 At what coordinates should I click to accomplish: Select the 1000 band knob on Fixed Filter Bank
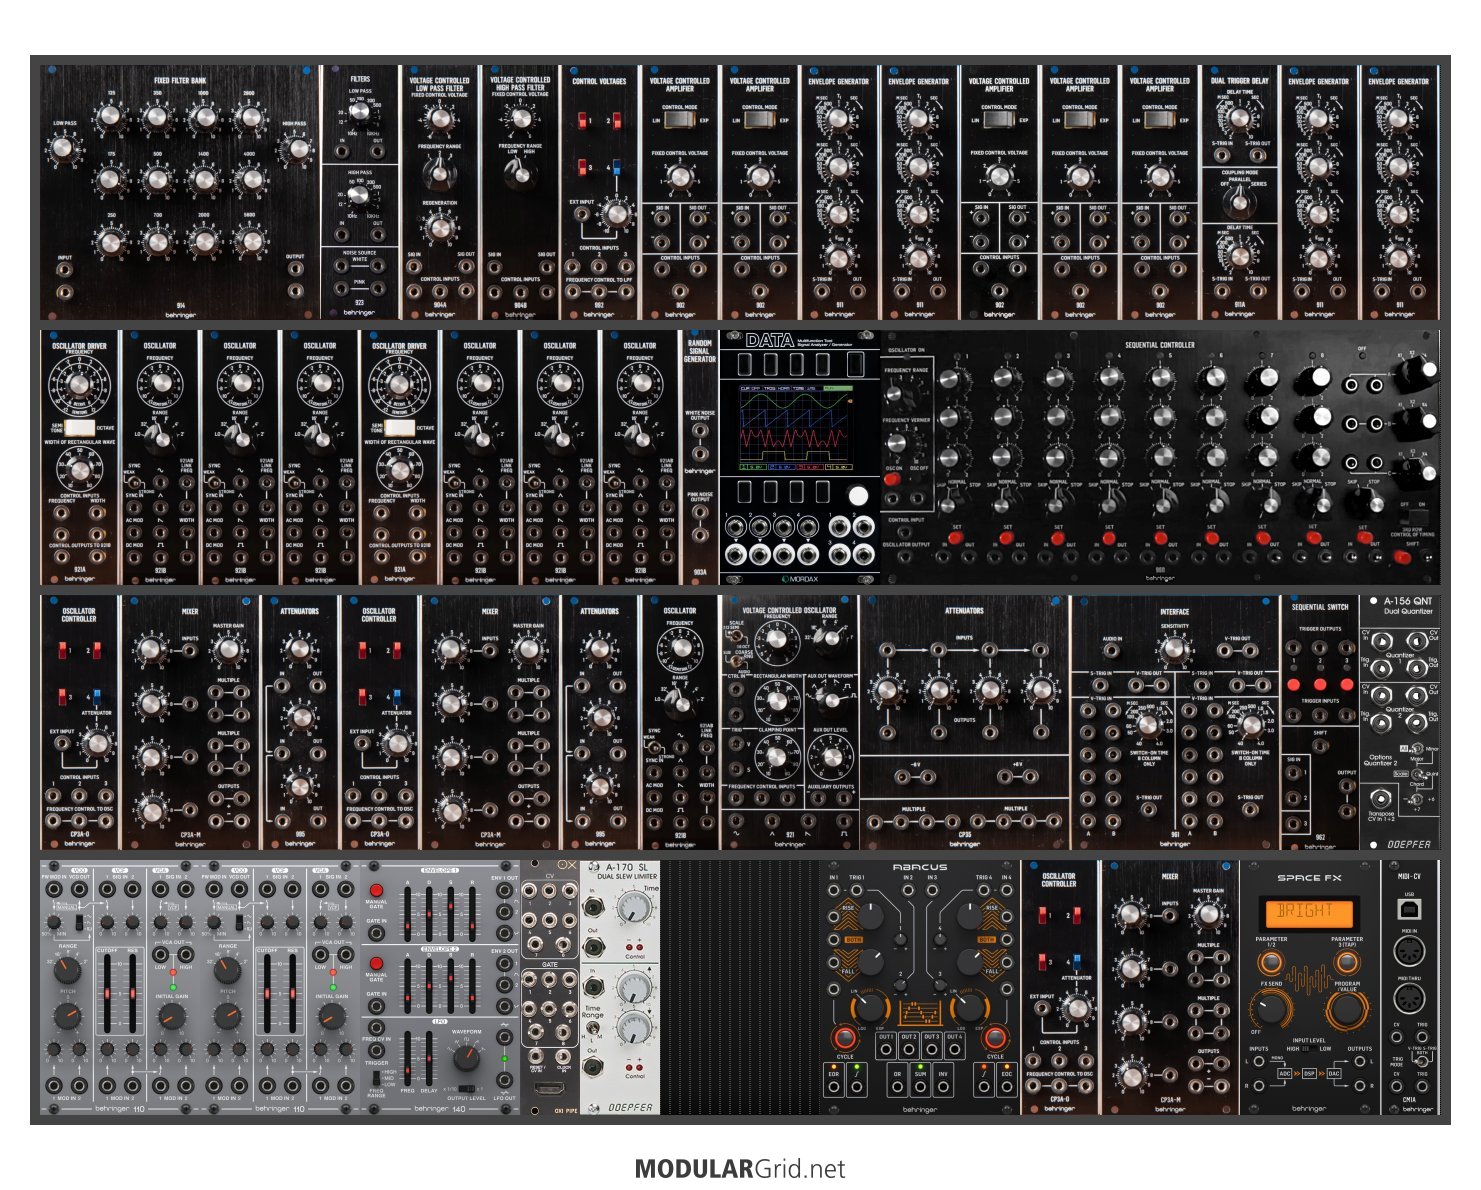[x=203, y=117]
